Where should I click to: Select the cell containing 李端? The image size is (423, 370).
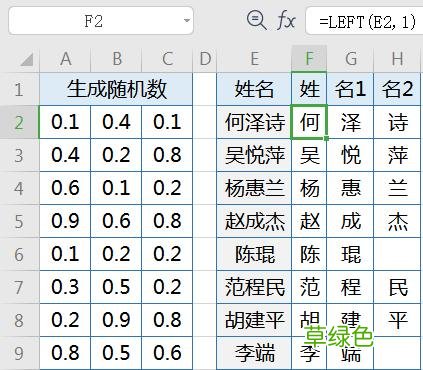[x=254, y=353]
